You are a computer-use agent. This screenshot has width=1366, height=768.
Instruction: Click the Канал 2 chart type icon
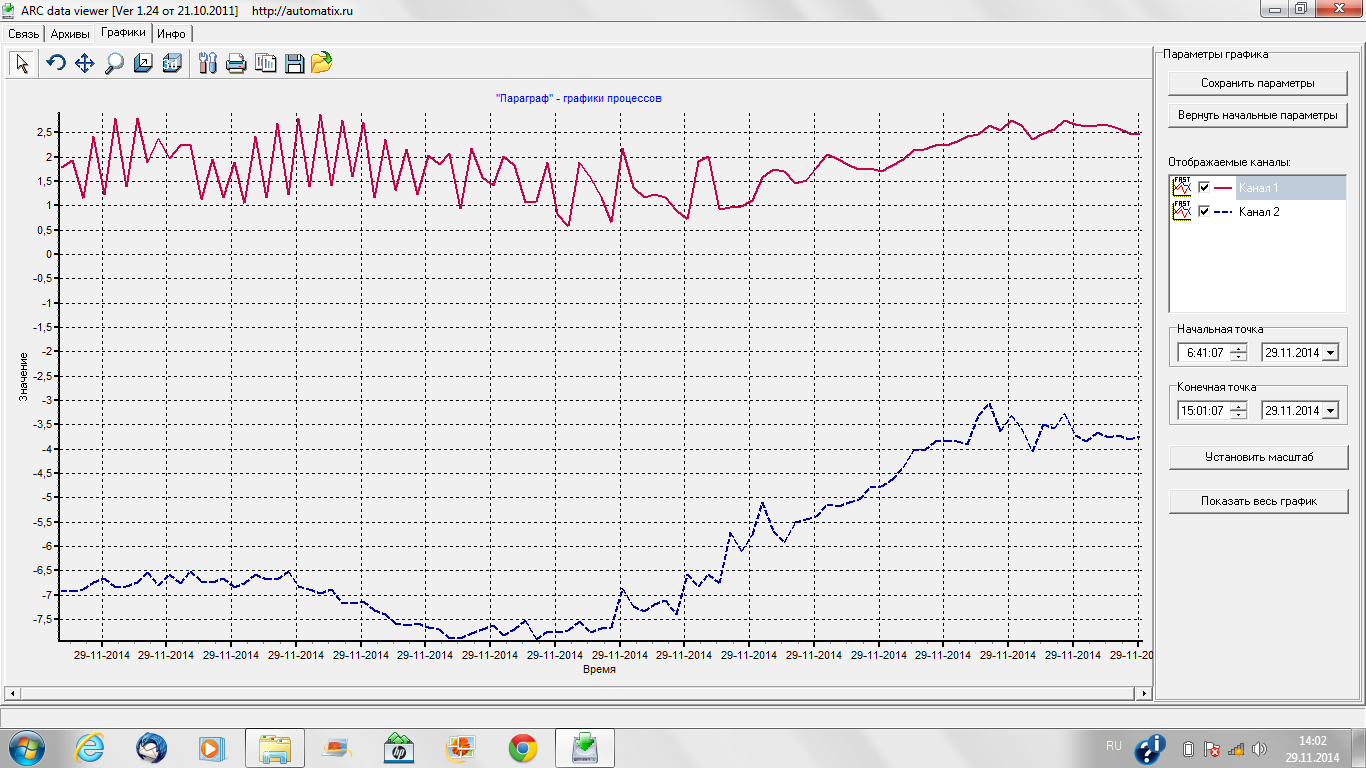point(1182,211)
